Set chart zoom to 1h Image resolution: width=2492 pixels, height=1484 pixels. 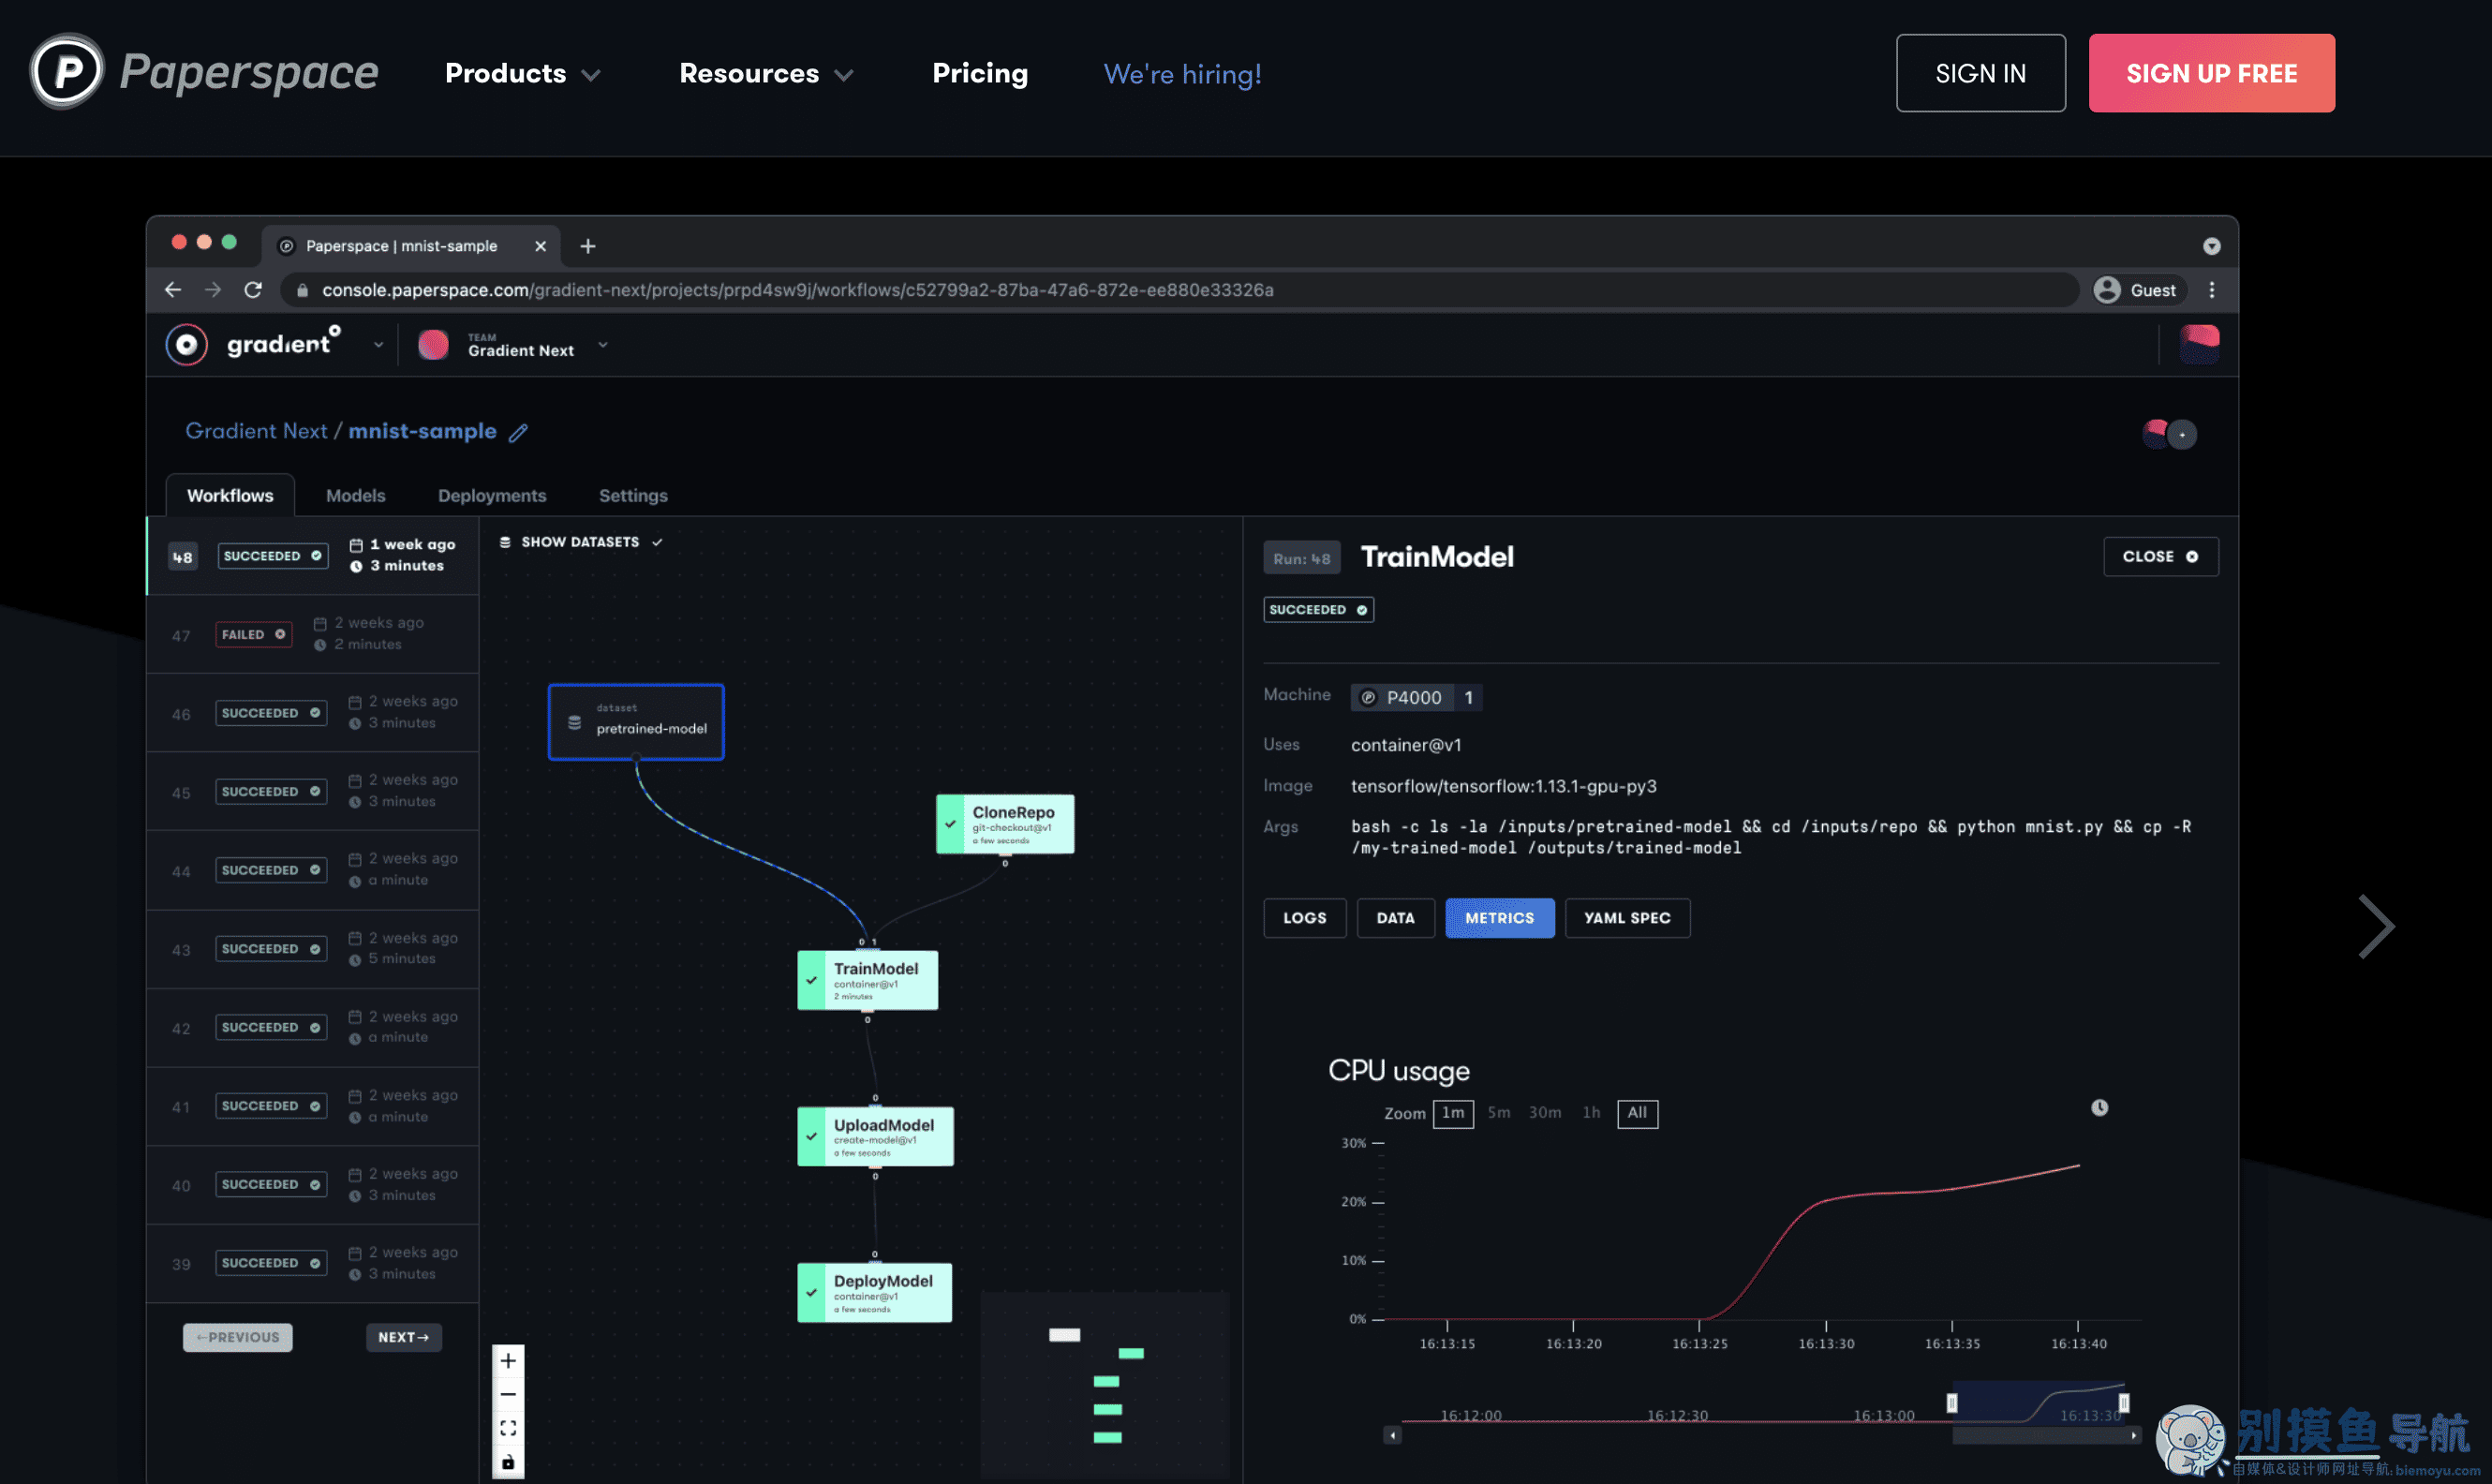(x=1591, y=1113)
